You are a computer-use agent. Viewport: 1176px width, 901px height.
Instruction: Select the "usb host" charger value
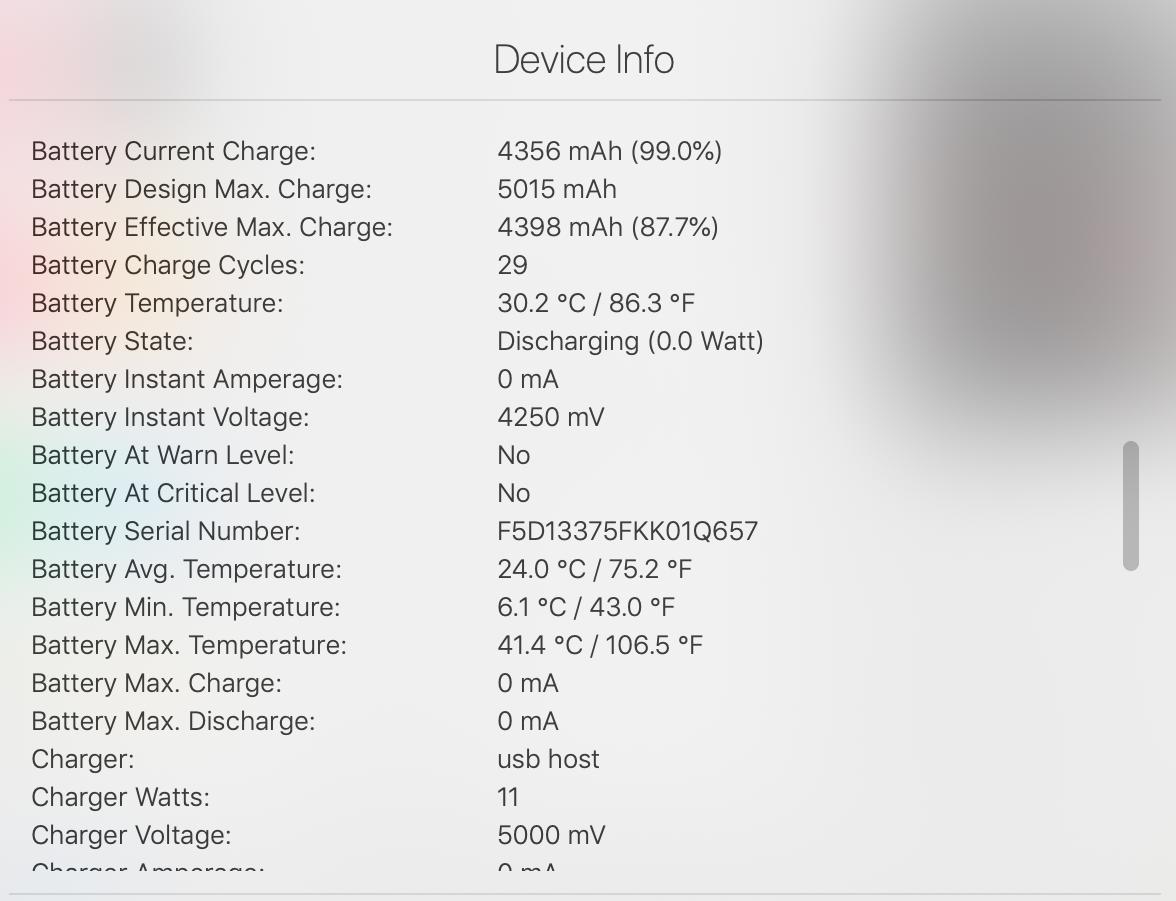tap(548, 759)
